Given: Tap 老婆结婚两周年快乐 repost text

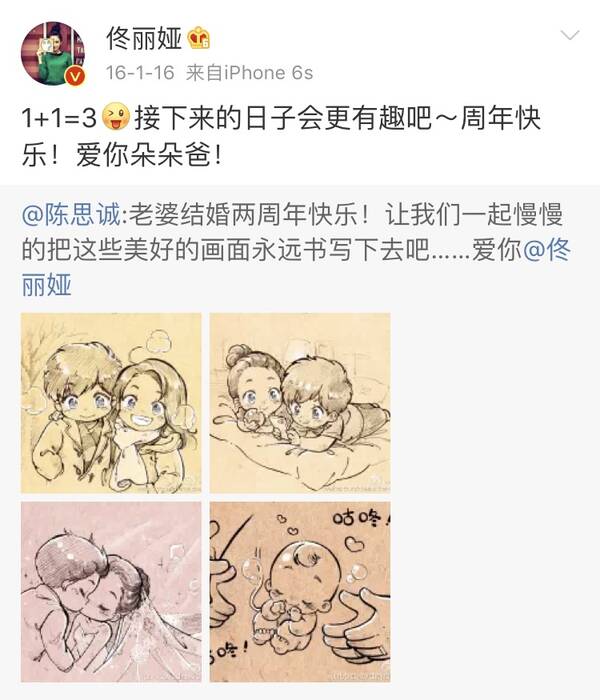Looking at the screenshot, I should tap(249, 214).
